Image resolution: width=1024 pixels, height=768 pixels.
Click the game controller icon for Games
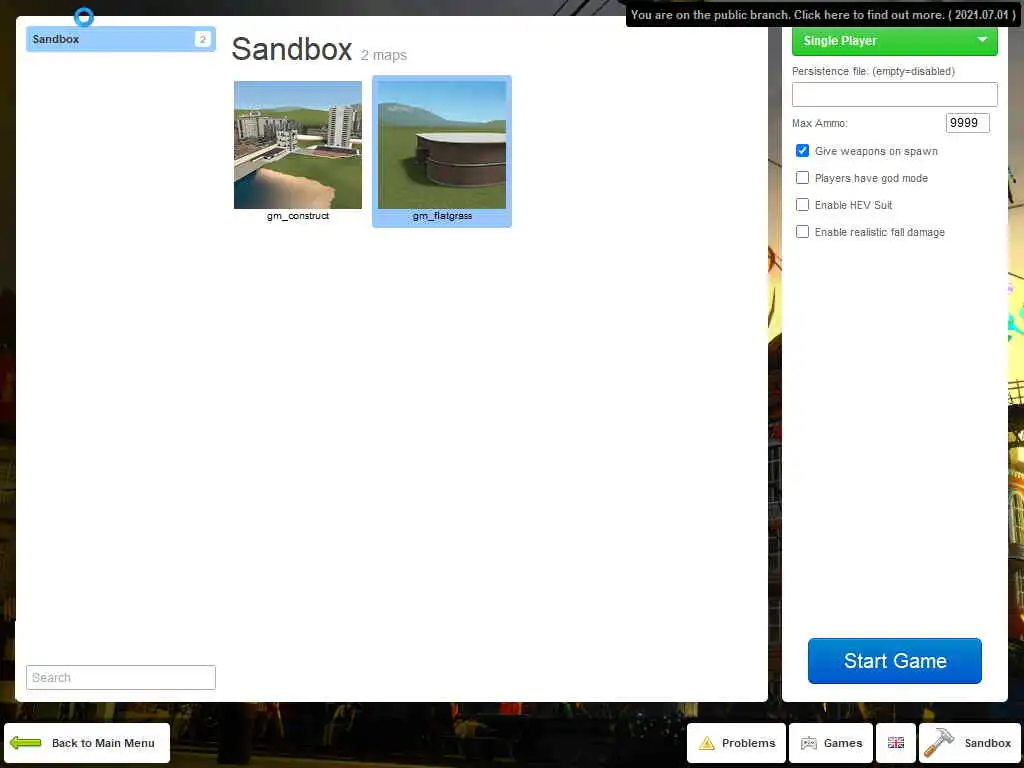point(808,743)
